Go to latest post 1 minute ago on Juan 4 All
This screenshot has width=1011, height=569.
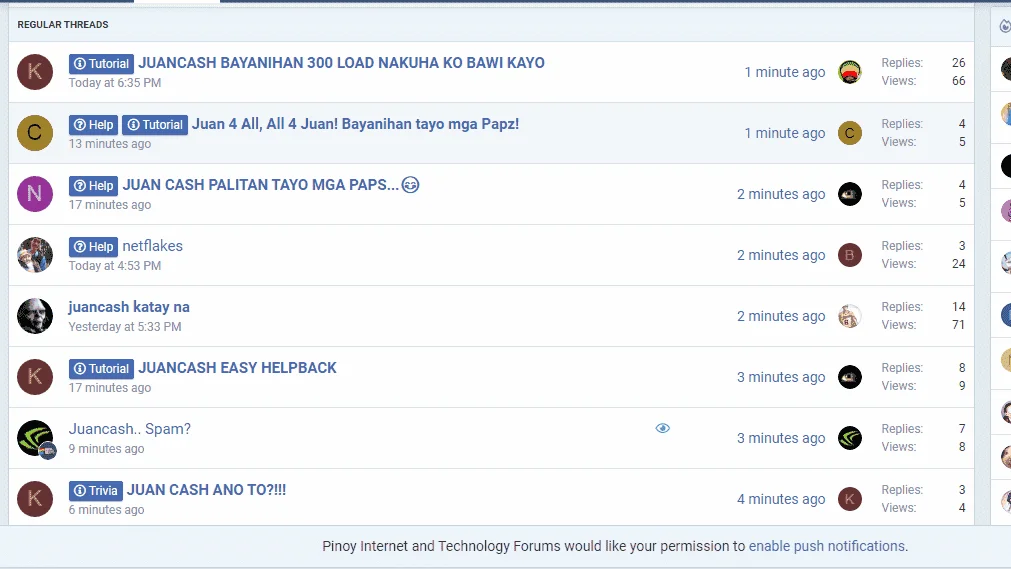(785, 133)
